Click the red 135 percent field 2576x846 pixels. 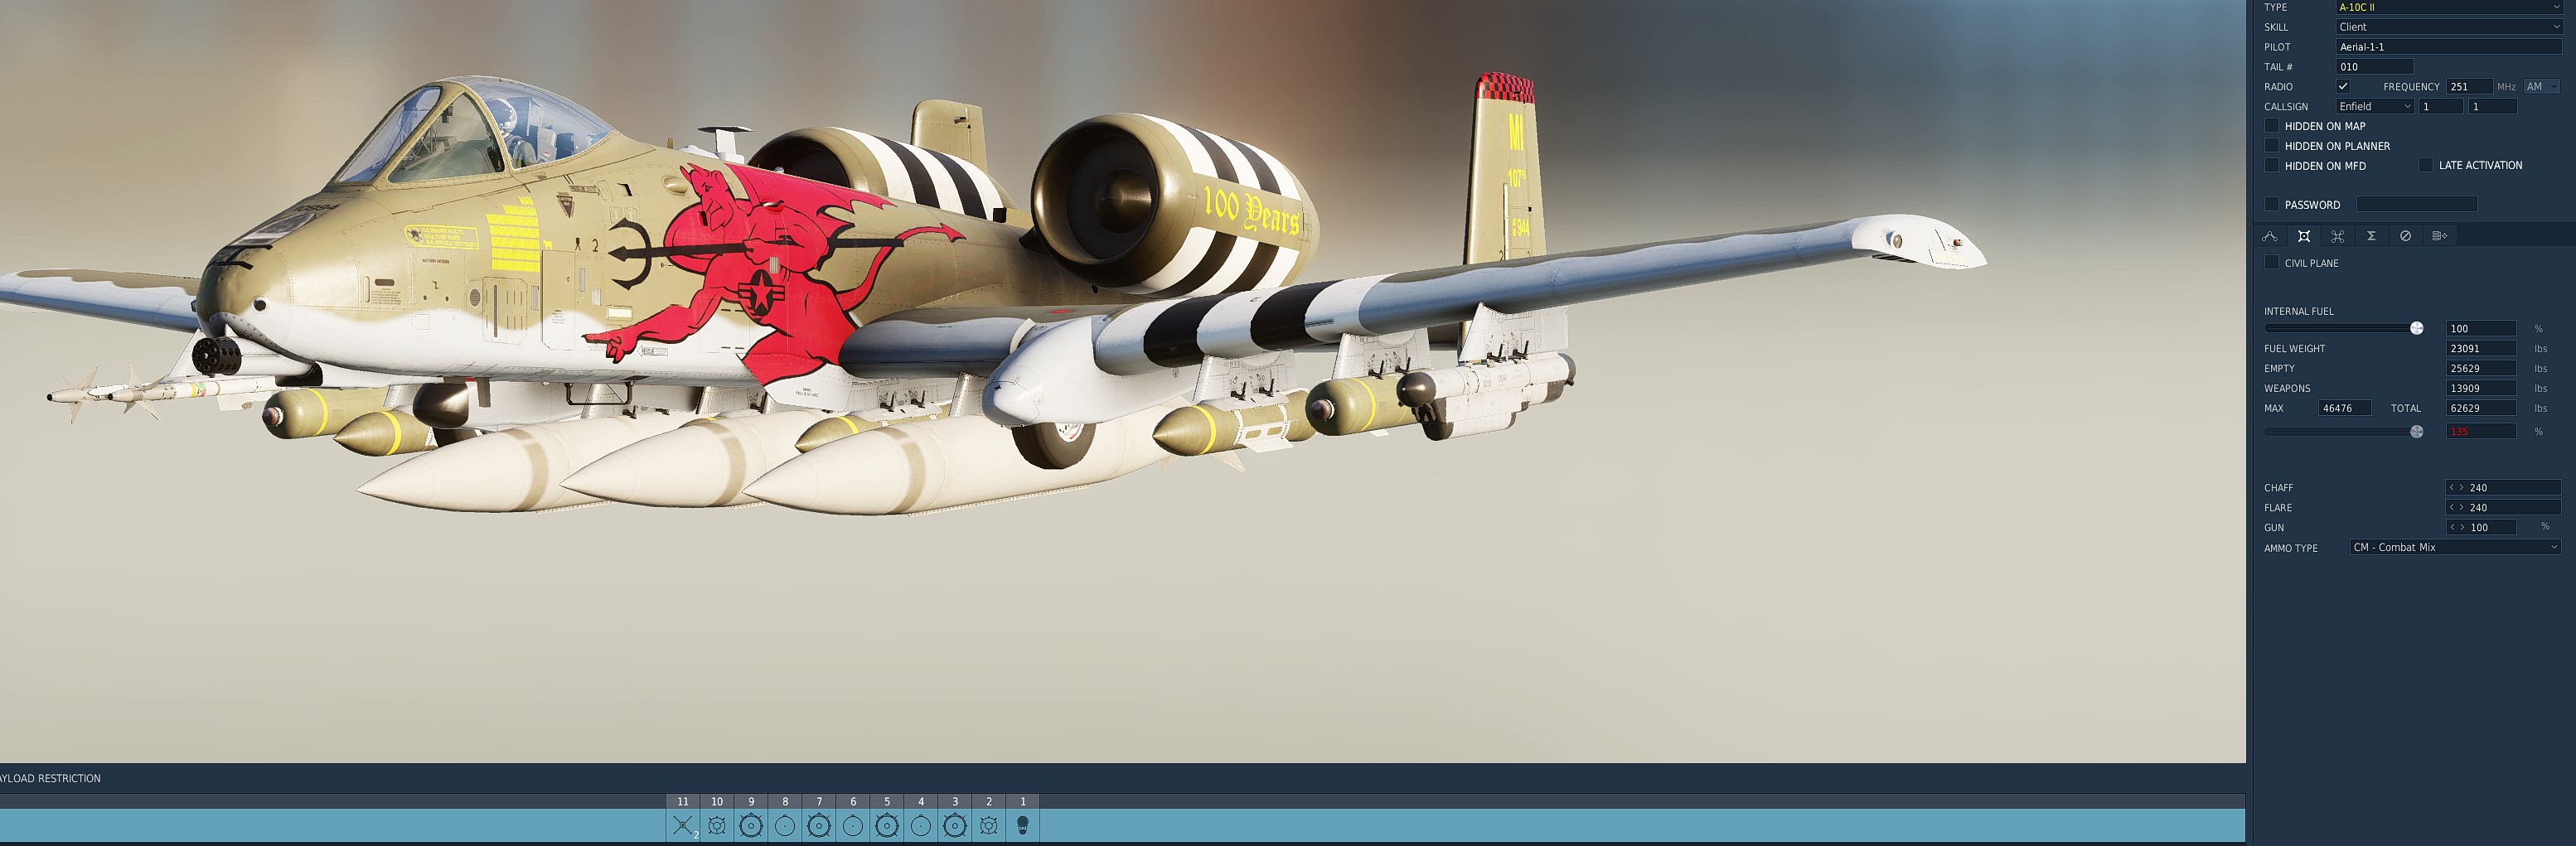[x=2481, y=431]
